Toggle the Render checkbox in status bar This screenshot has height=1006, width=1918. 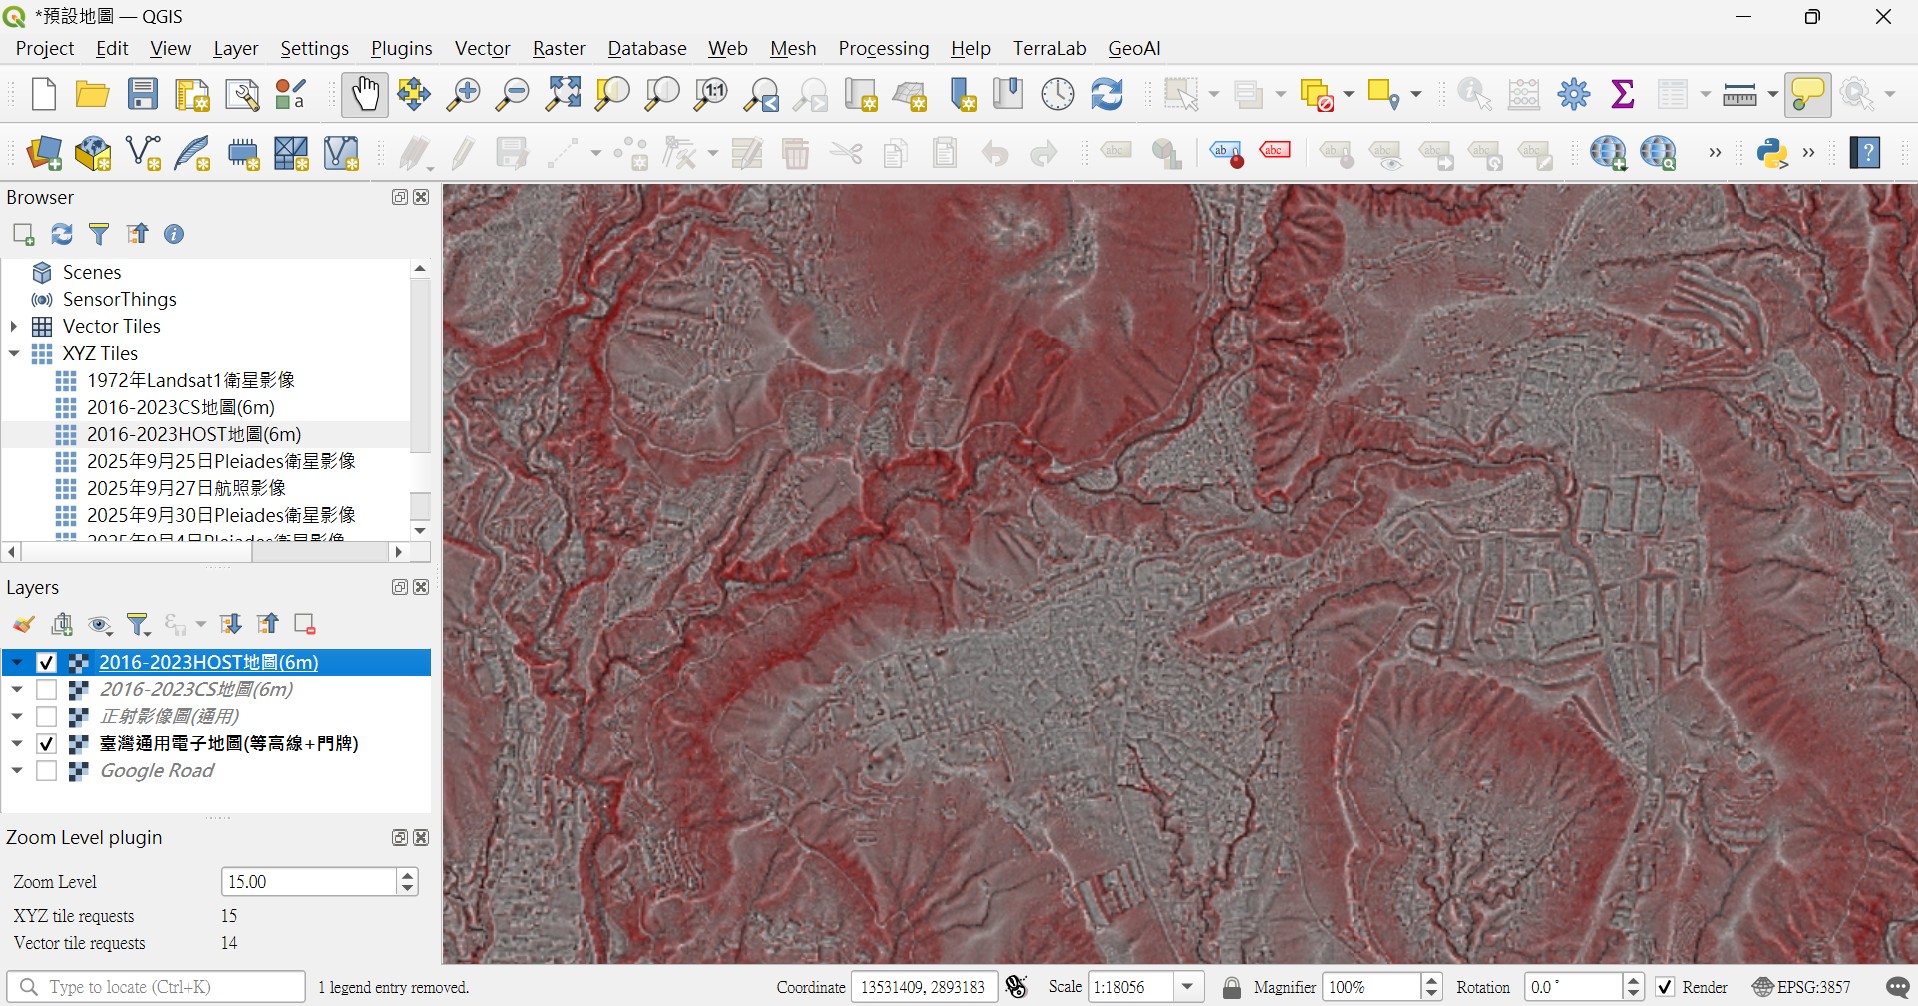coord(1665,987)
